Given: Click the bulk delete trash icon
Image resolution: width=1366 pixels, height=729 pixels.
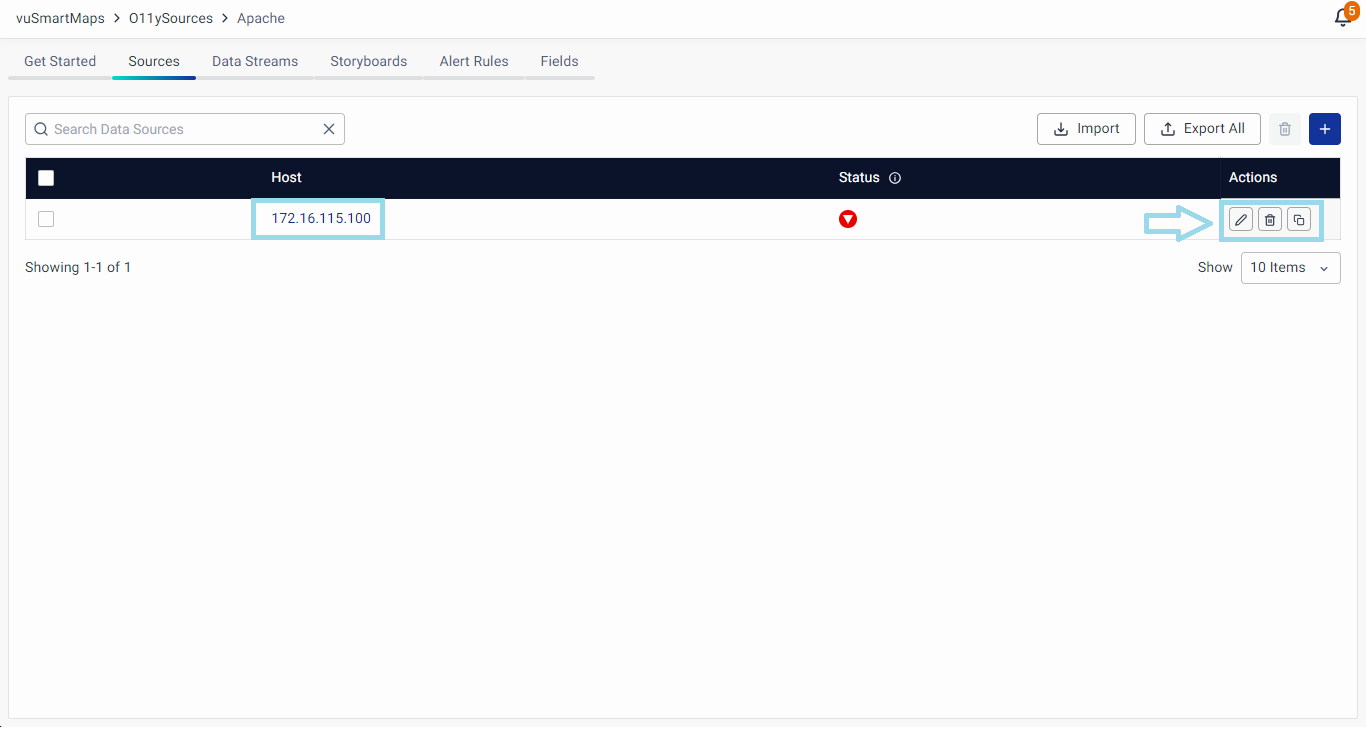Looking at the screenshot, I should click(x=1285, y=129).
